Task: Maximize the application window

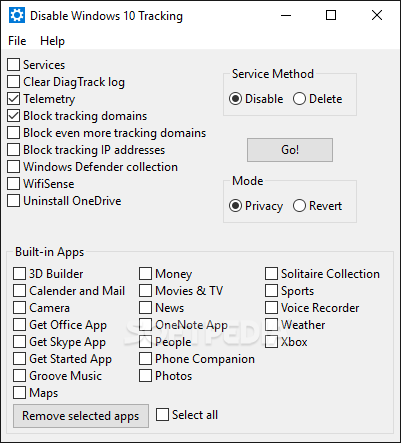Action: 331,15
